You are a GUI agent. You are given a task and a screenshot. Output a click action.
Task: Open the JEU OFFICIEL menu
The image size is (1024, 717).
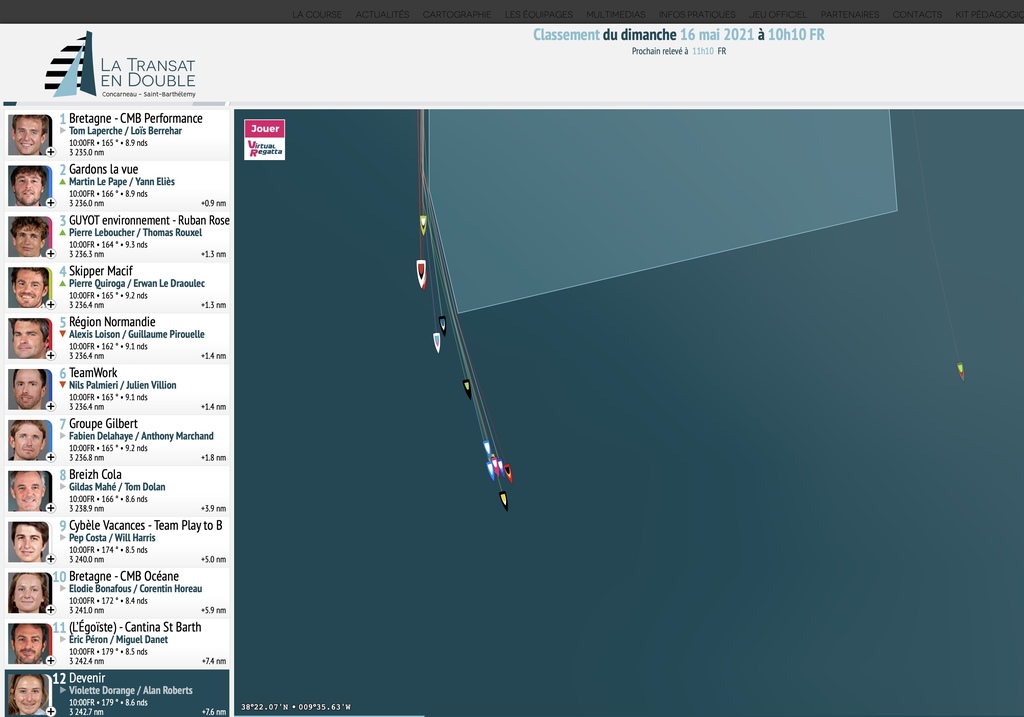(778, 14)
